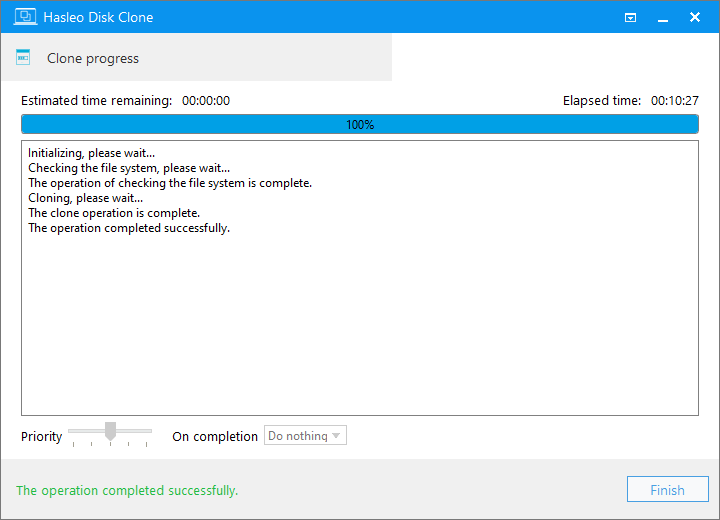The image size is (720, 520).
Task: Click the Finish button
Action: (x=668, y=489)
